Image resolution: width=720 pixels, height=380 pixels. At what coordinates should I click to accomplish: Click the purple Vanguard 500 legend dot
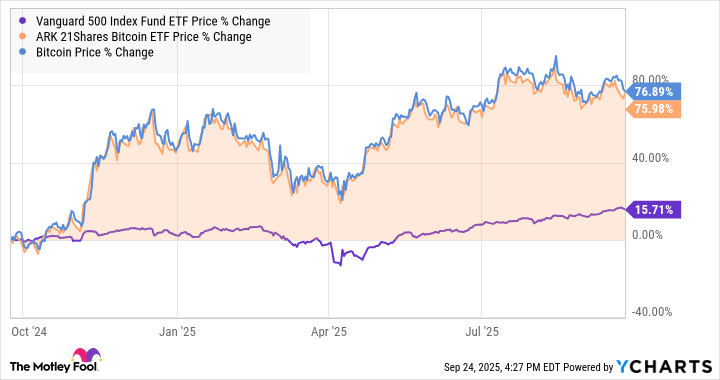click(22, 21)
